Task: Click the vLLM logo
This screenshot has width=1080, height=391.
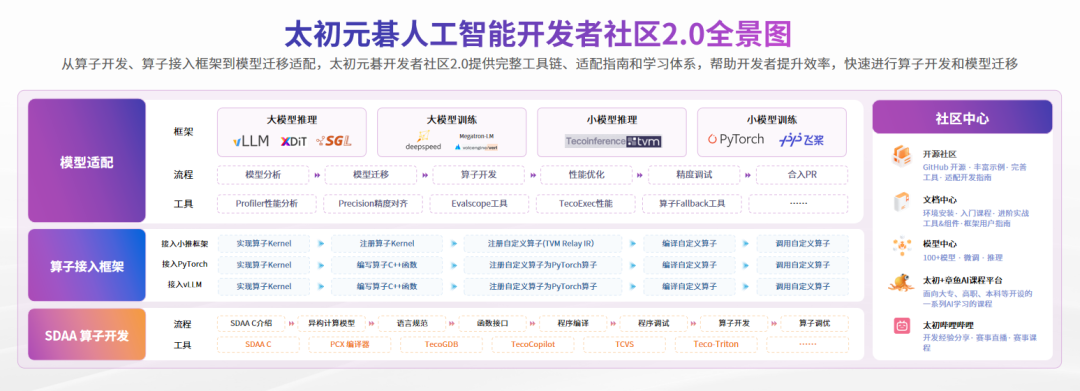Action: (251, 142)
